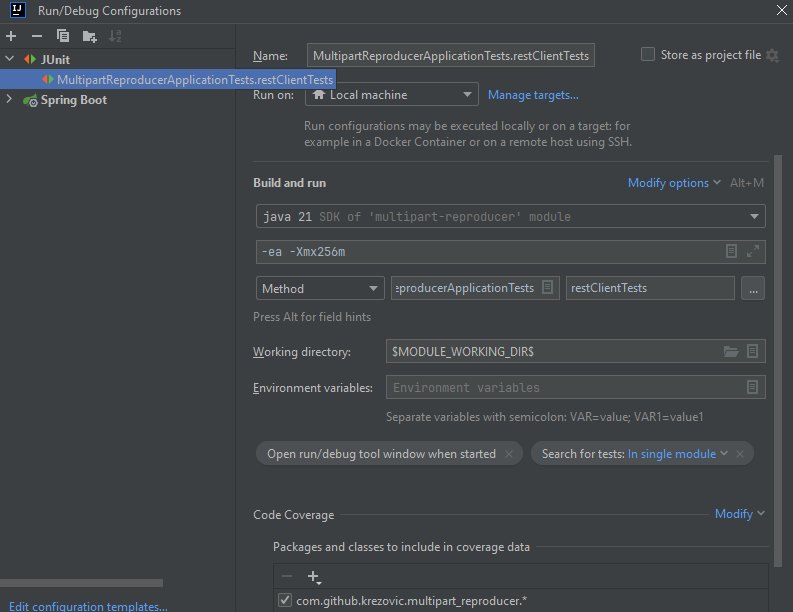Insert macros in VM options field

tap(731, 251)
